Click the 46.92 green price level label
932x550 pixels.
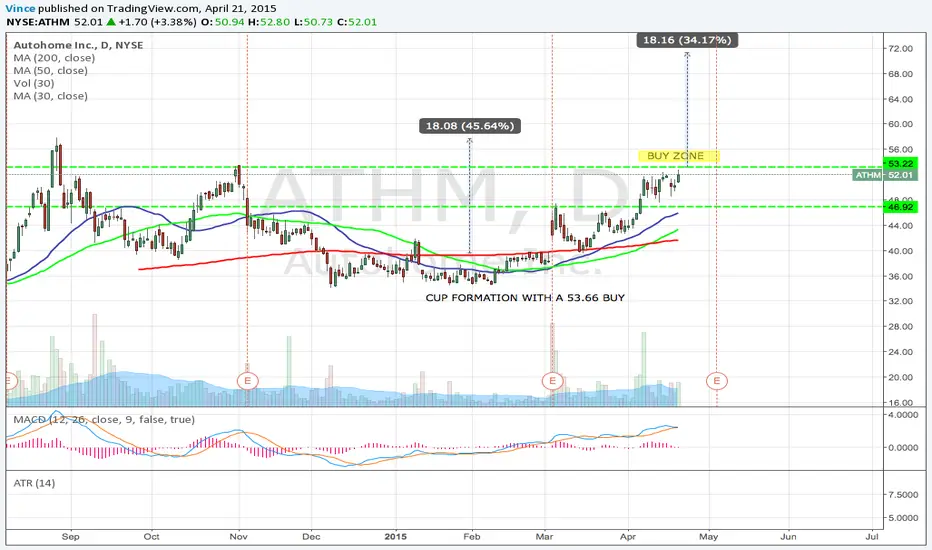coord(900,207)
